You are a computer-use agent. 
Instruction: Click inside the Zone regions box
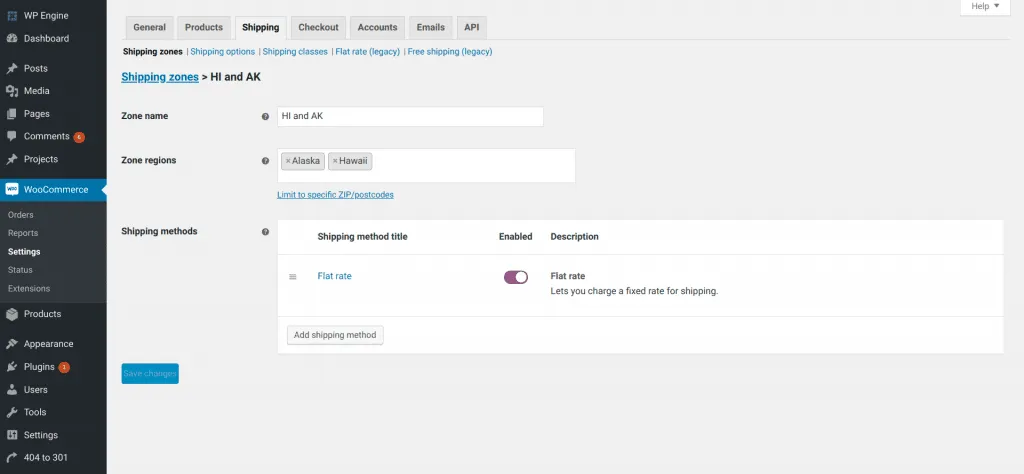click(x=426, y=165)
